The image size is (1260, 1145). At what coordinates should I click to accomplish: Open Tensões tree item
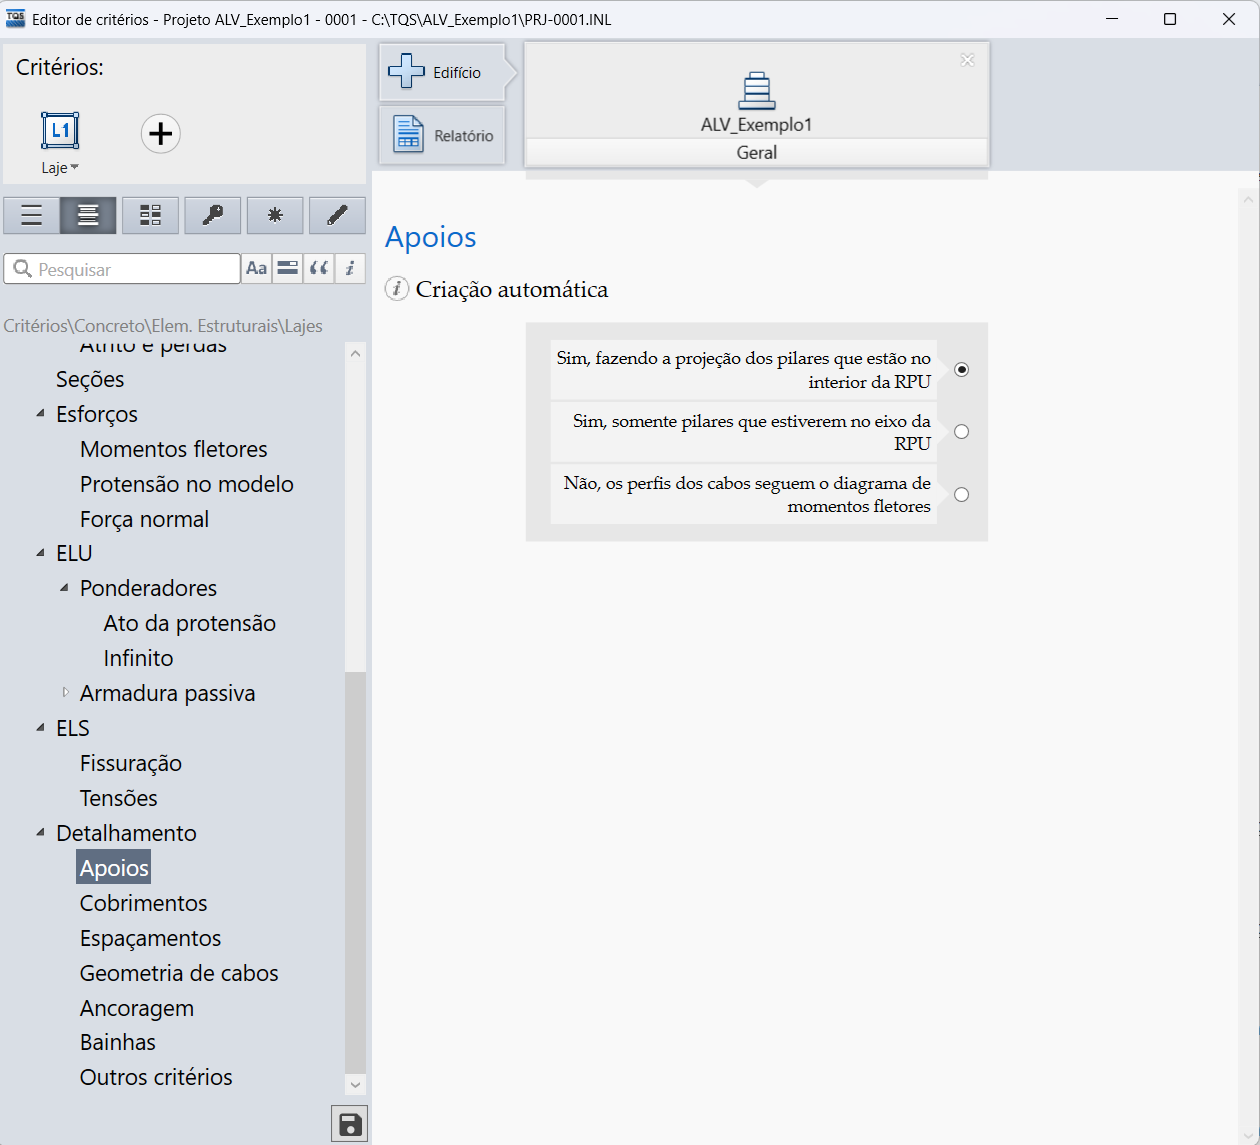(119, 798)
